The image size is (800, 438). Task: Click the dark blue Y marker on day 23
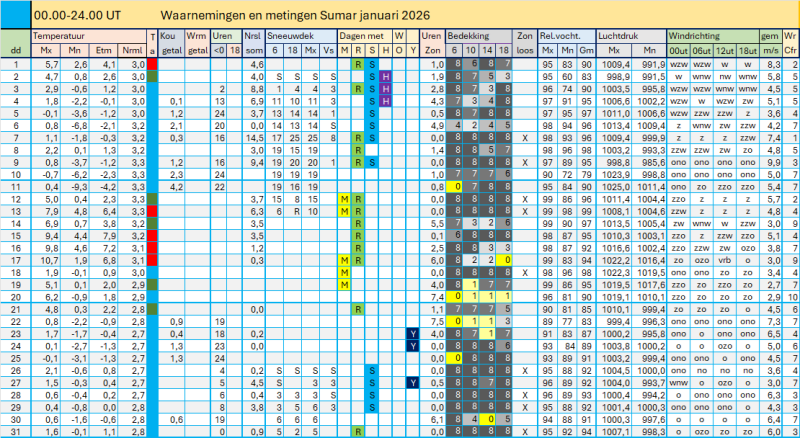[x=413, y=334]
